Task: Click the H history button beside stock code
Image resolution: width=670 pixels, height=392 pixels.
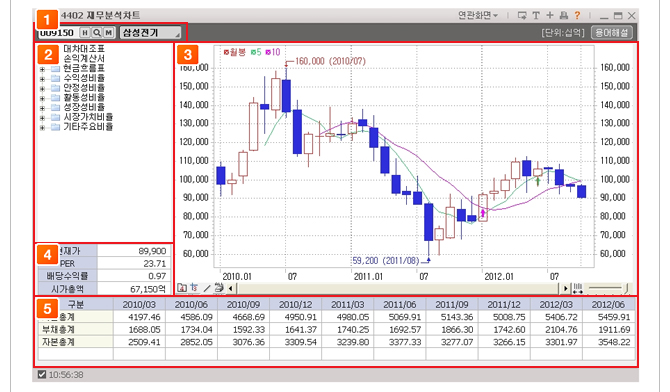Action: coord(85,32)
